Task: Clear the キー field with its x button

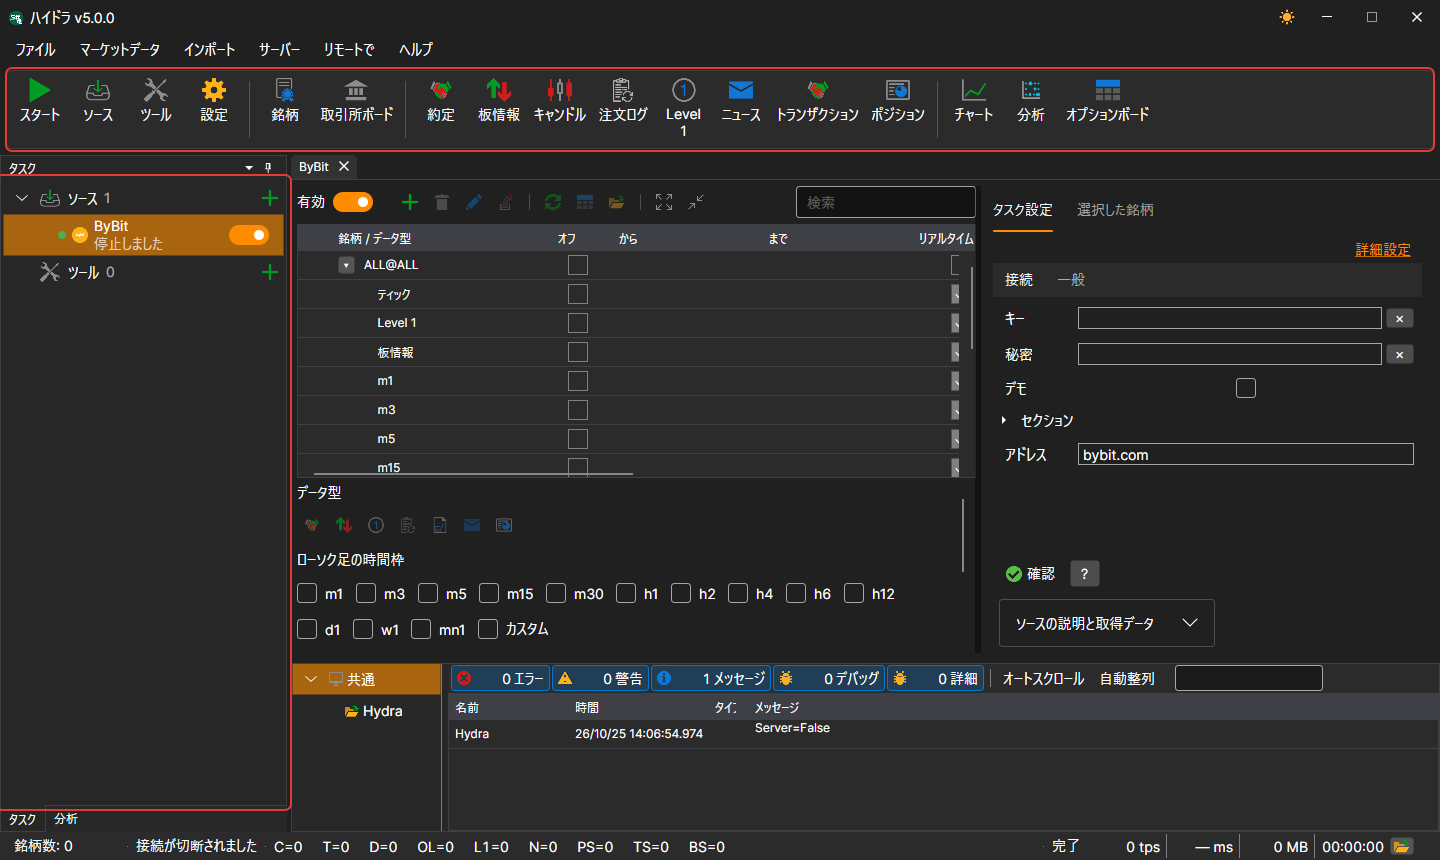Action: [1399, 318]
